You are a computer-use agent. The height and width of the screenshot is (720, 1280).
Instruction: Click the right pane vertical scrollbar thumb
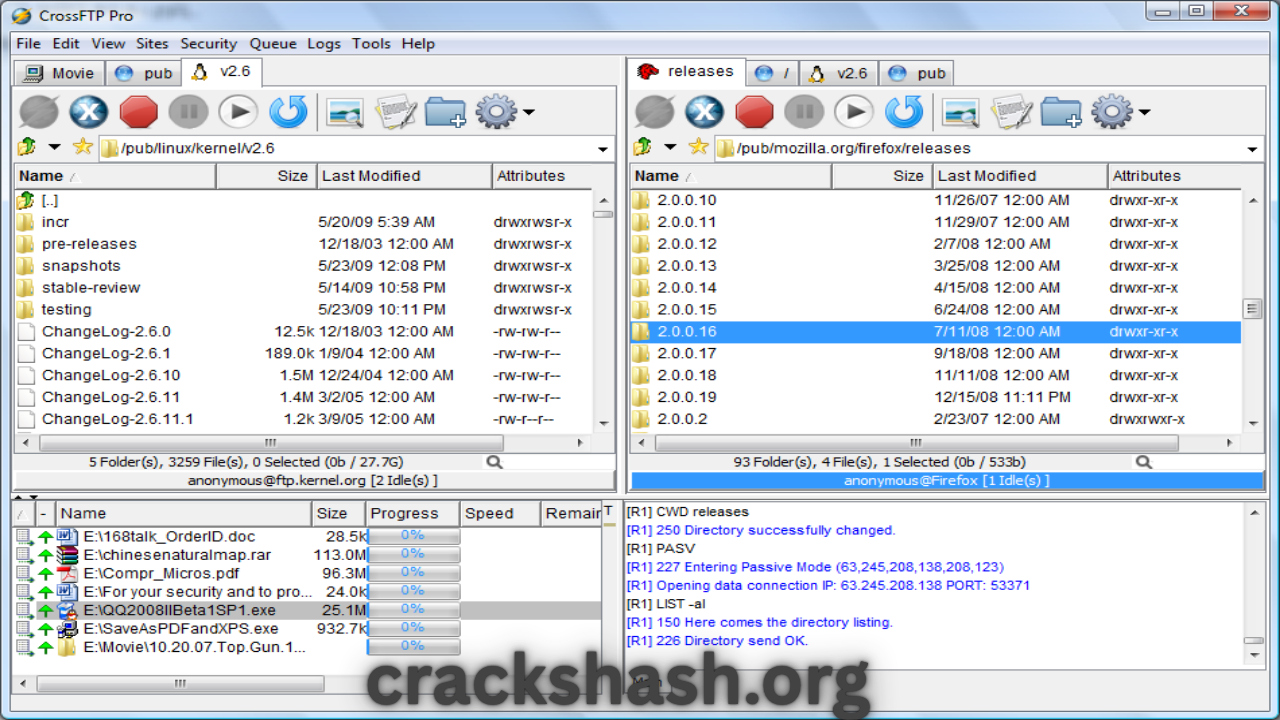(x=1252, y=309)
